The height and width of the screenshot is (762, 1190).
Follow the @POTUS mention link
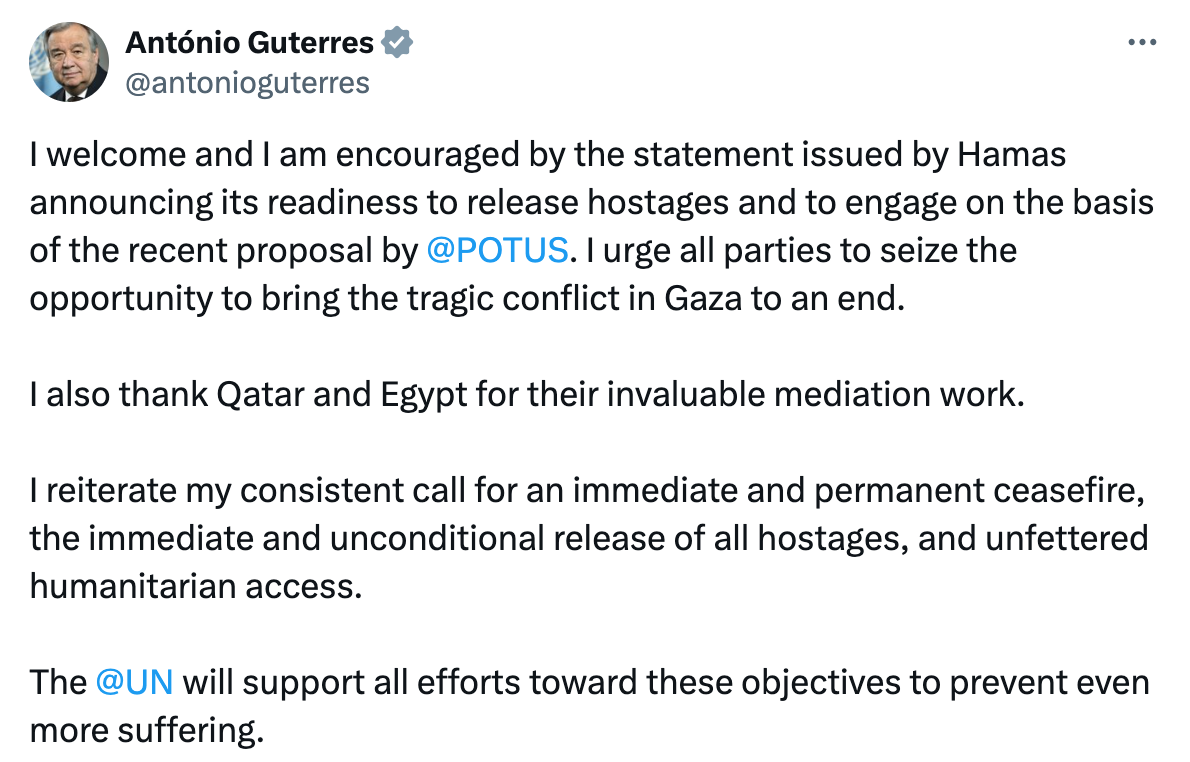(x=497, y=250)
